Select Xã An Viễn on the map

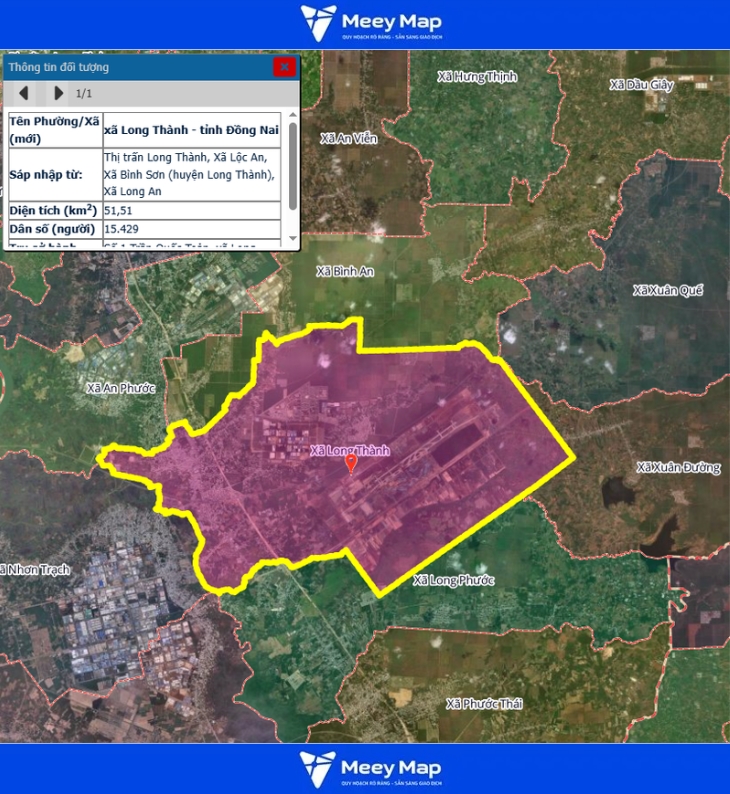point(348,138)
